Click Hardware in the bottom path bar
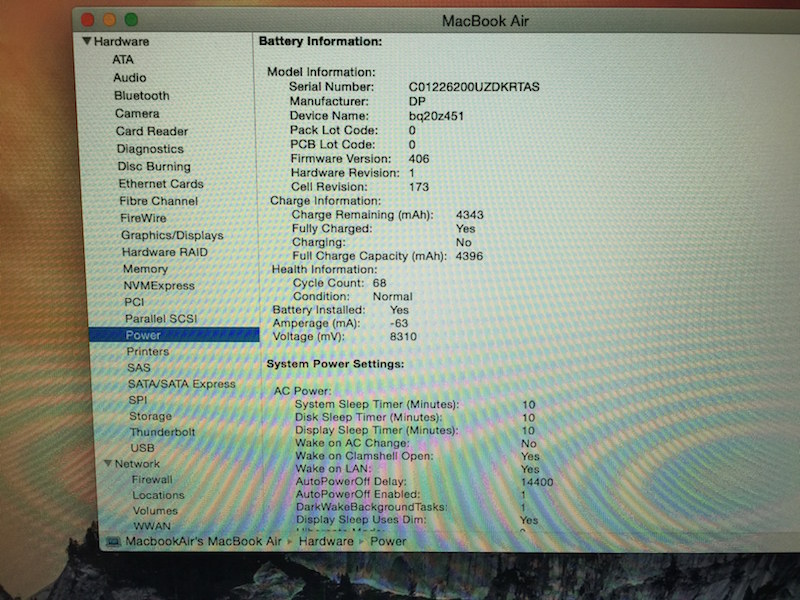The width and height of the screenshot is (800, 600). tap(326, 541)
